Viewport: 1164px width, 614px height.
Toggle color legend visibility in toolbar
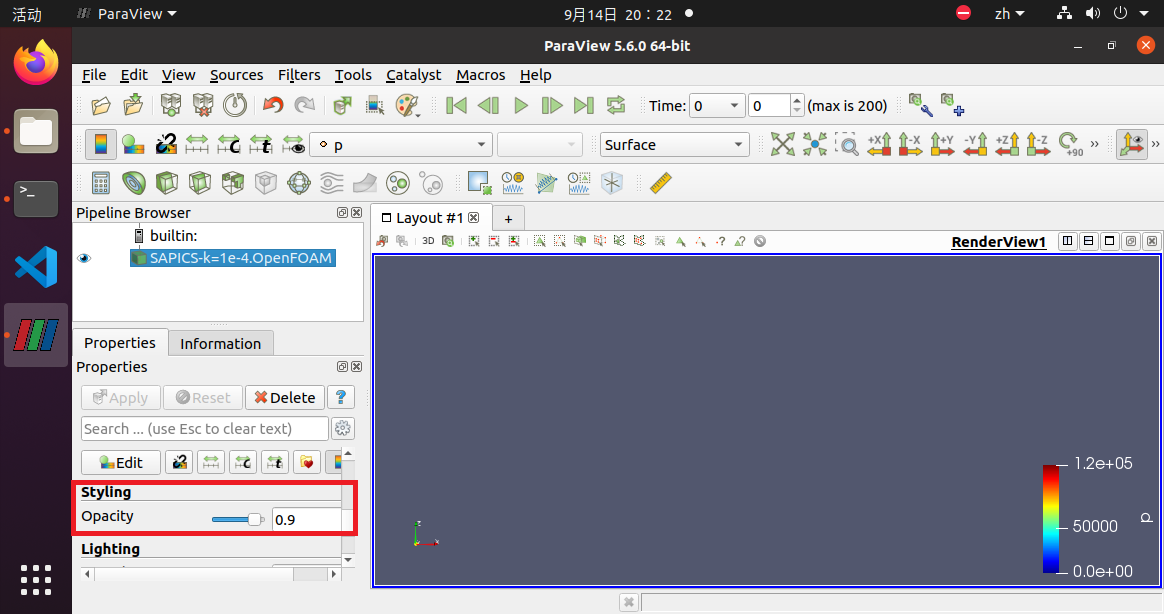100,145
